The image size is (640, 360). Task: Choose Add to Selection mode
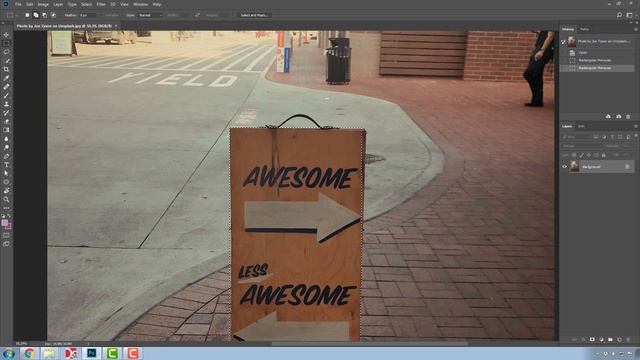click(36, 15)
